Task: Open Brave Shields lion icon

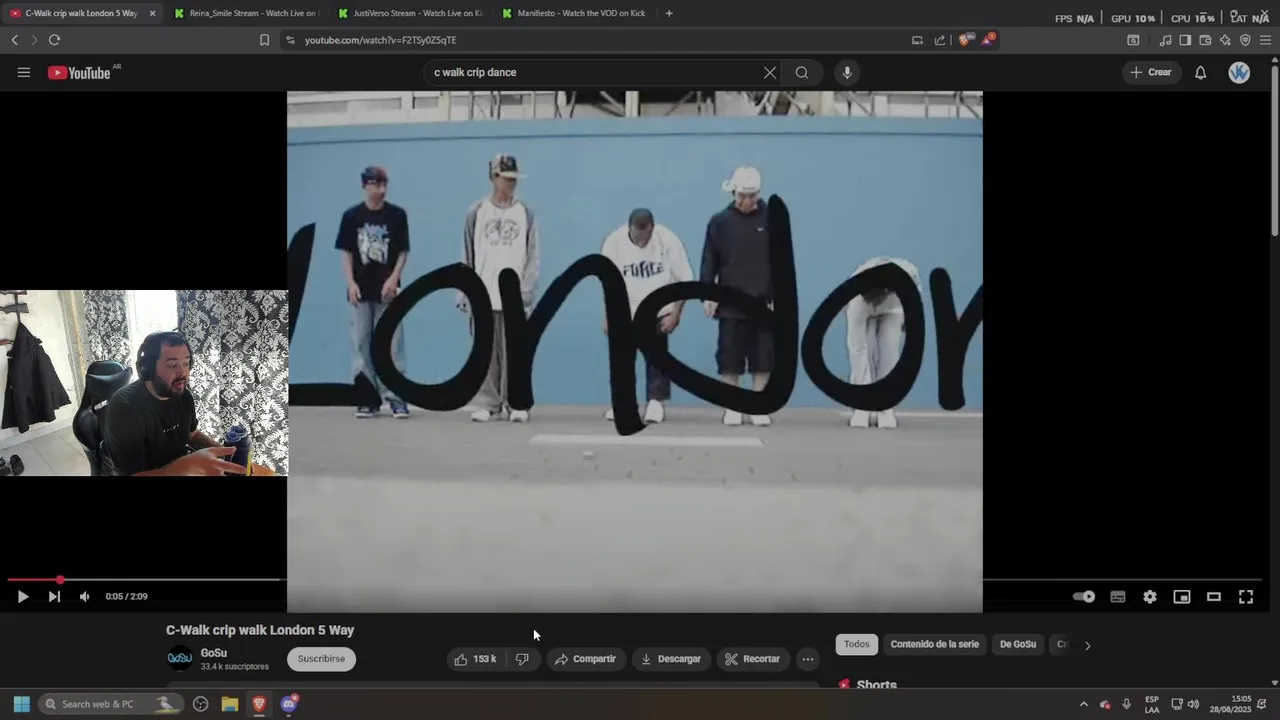Action: pyautogui.click(x=964, y=40)
